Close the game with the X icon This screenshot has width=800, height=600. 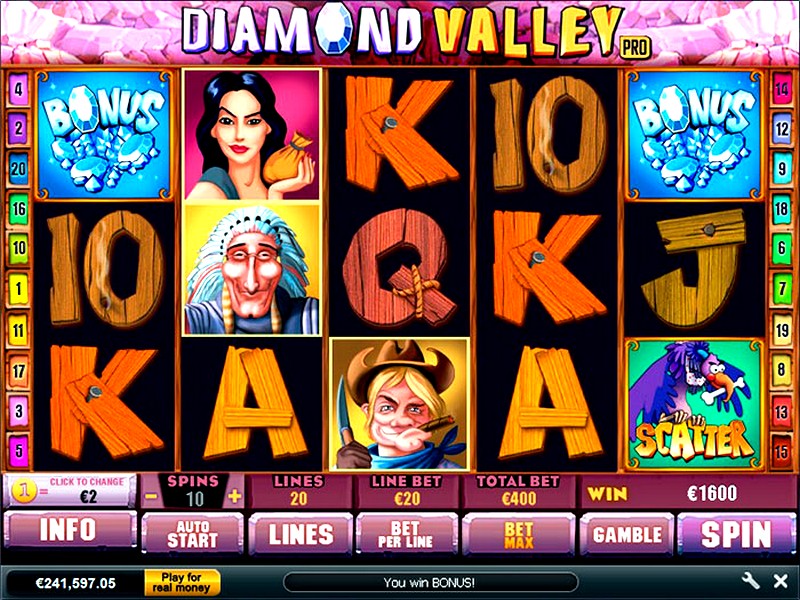point(780,581)
